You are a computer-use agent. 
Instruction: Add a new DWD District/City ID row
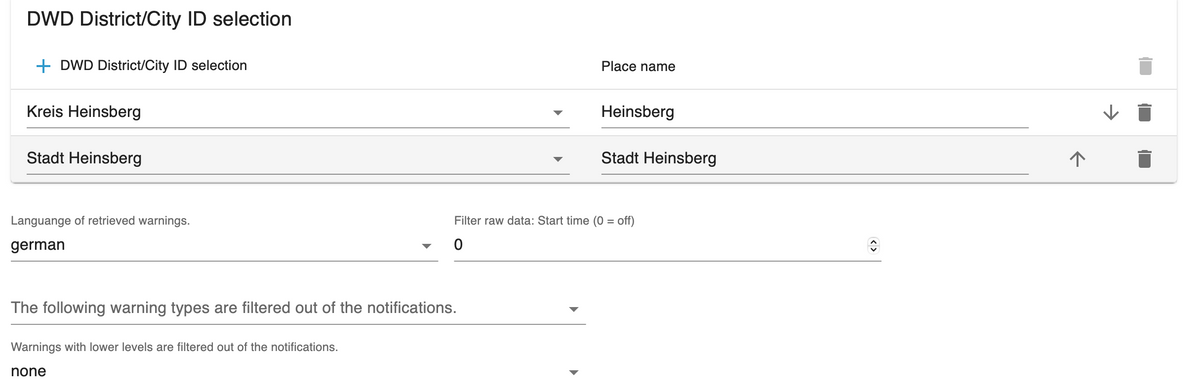click(44, 66)
